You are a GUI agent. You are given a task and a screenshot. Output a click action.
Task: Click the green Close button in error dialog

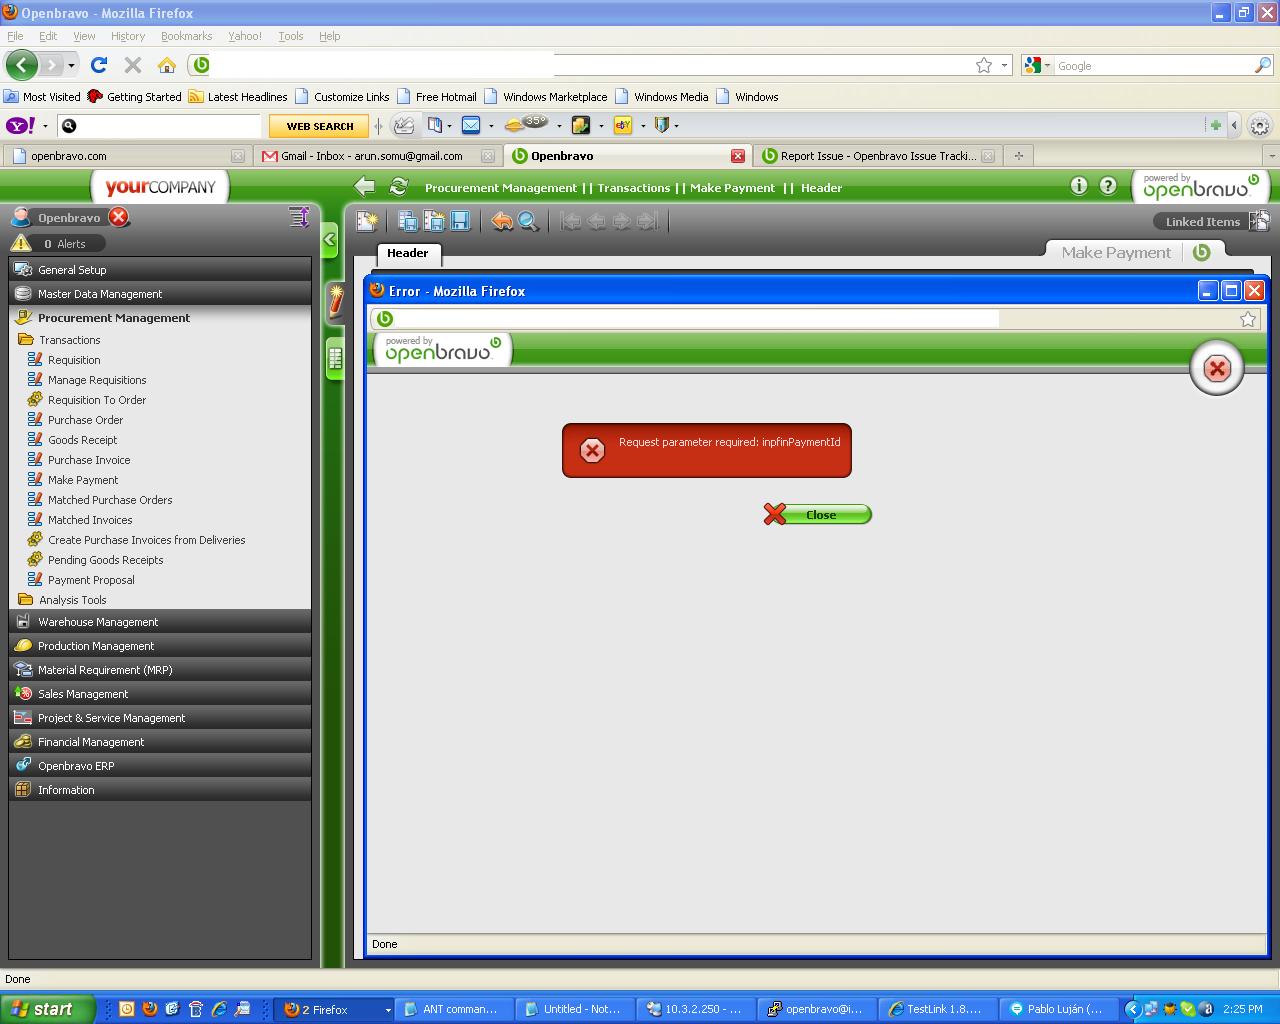pos(818,515)
